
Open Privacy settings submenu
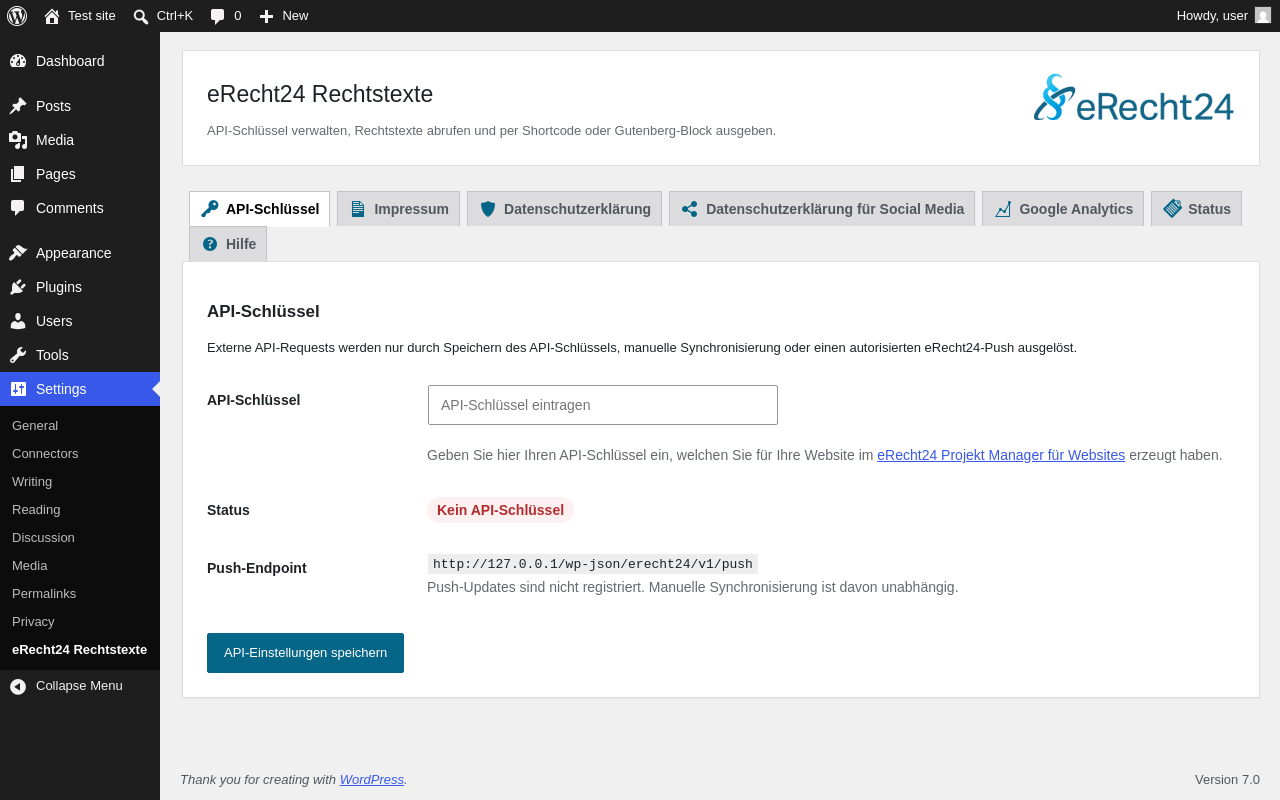[x=33, y=621]
